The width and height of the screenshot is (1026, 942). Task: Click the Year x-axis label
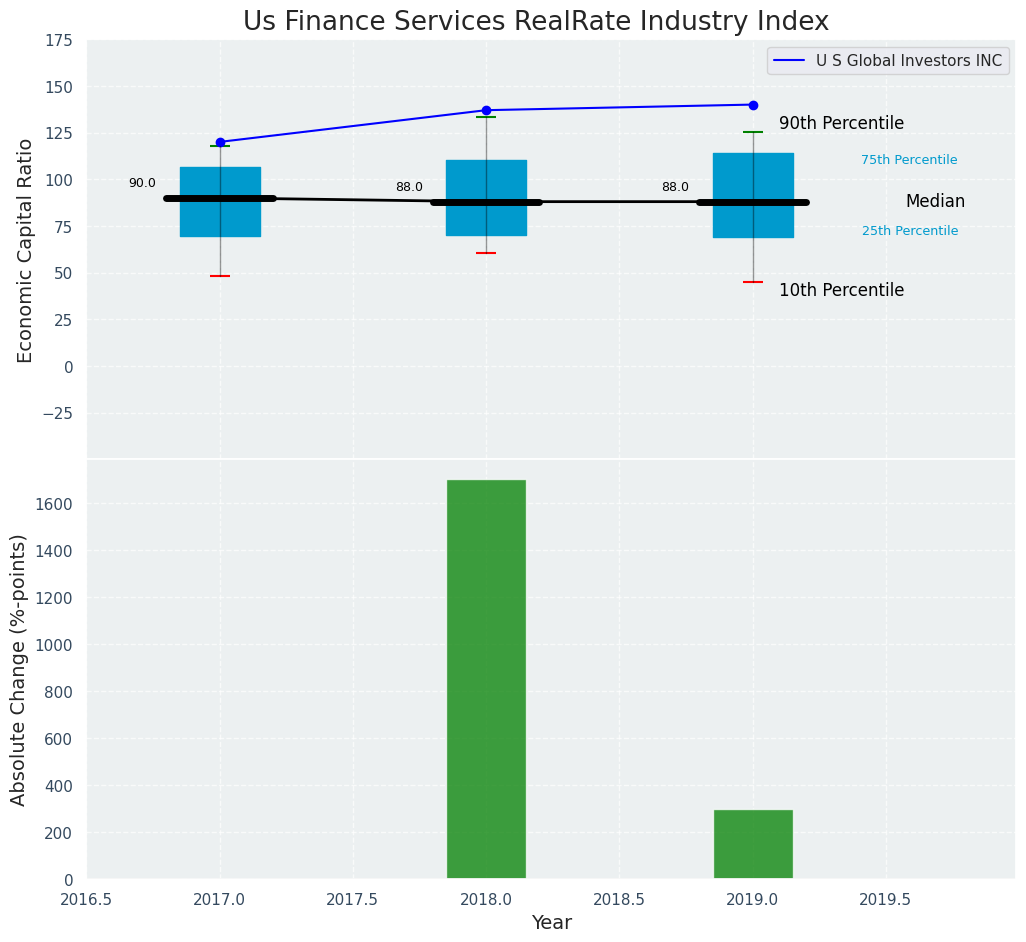pos(551,923)
